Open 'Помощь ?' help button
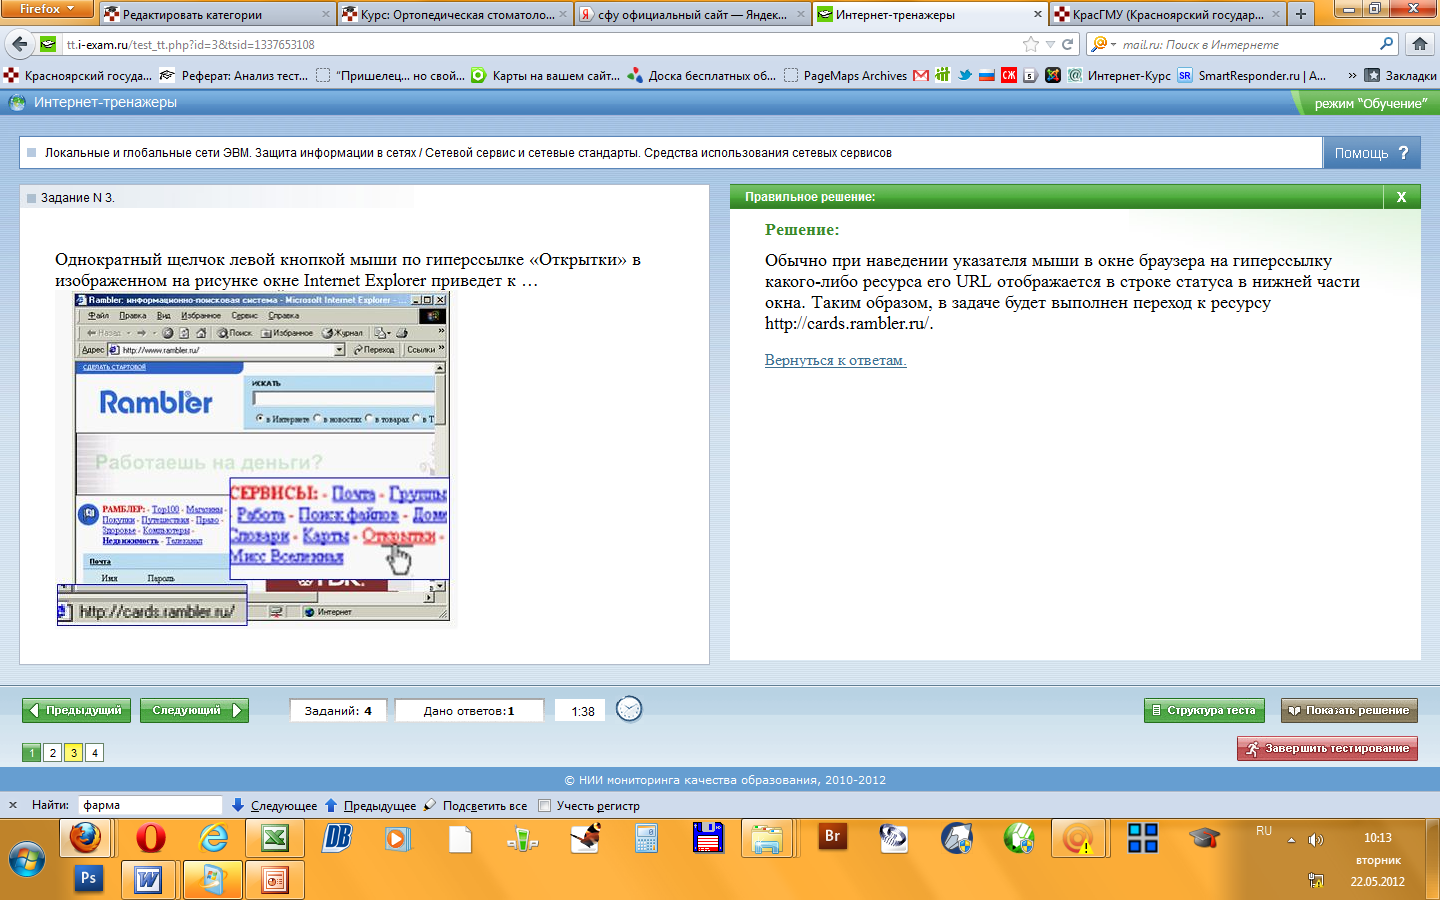Image resolution: width=1440 pixels, height=900 pixels. click(1371, 153)
